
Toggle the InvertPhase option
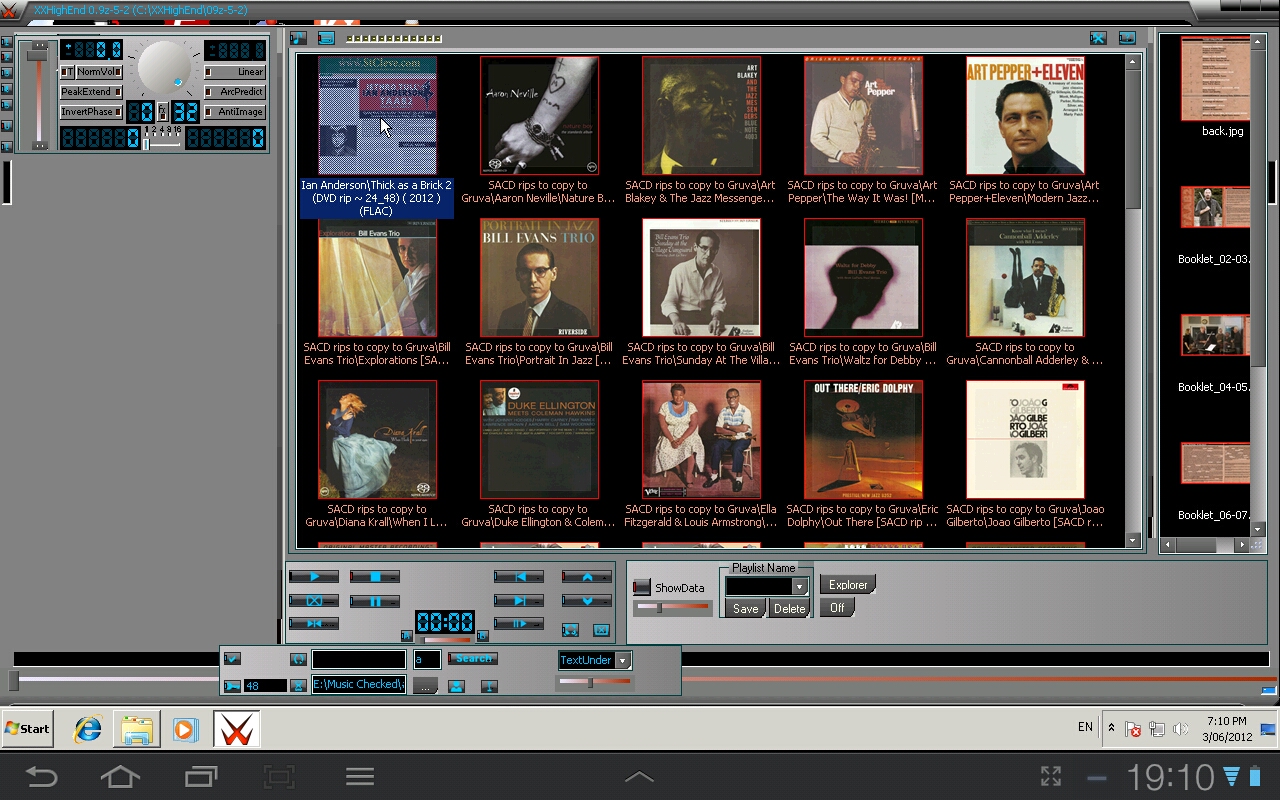tap(91, 112)
